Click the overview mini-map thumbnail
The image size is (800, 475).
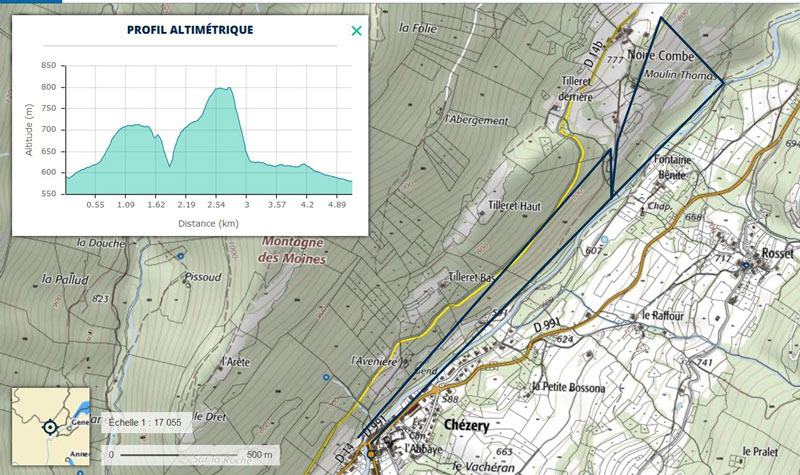pos(50,428)
